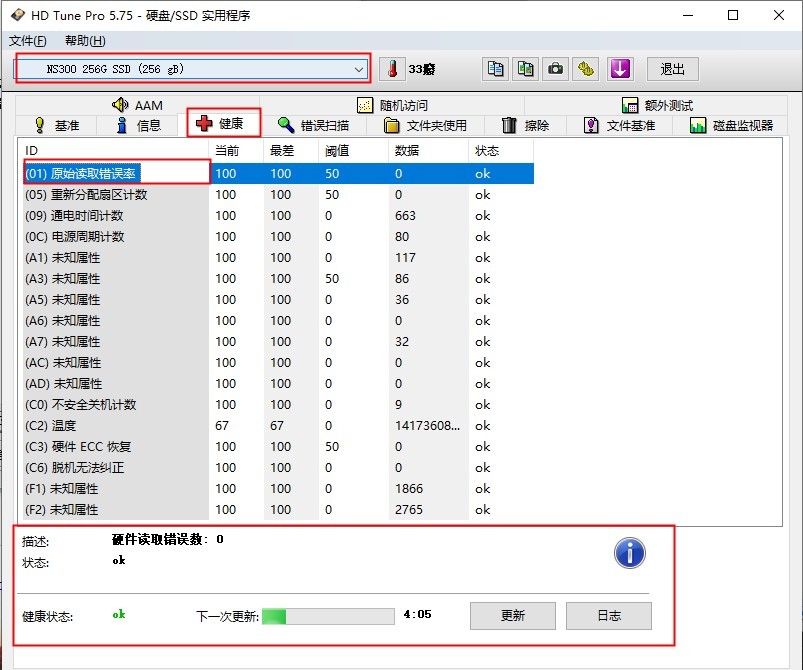This screenshot has height=670, width=803.
Task: Click the copy results as image icon
Action: tap(525, 68)
